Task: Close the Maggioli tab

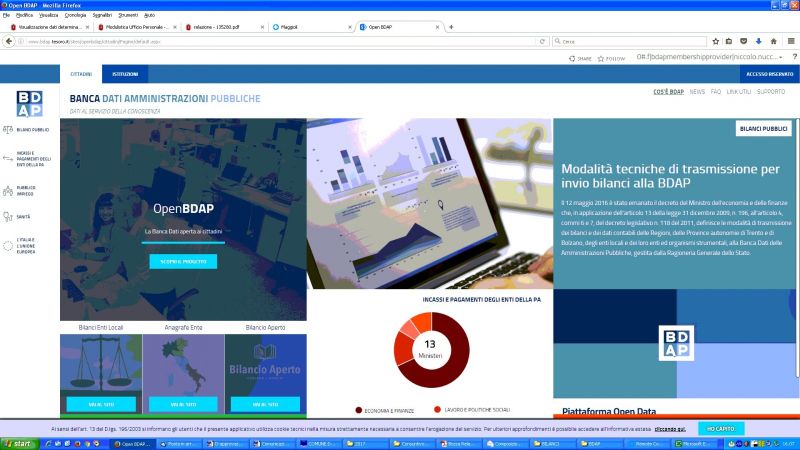Action: click(350, 27)
